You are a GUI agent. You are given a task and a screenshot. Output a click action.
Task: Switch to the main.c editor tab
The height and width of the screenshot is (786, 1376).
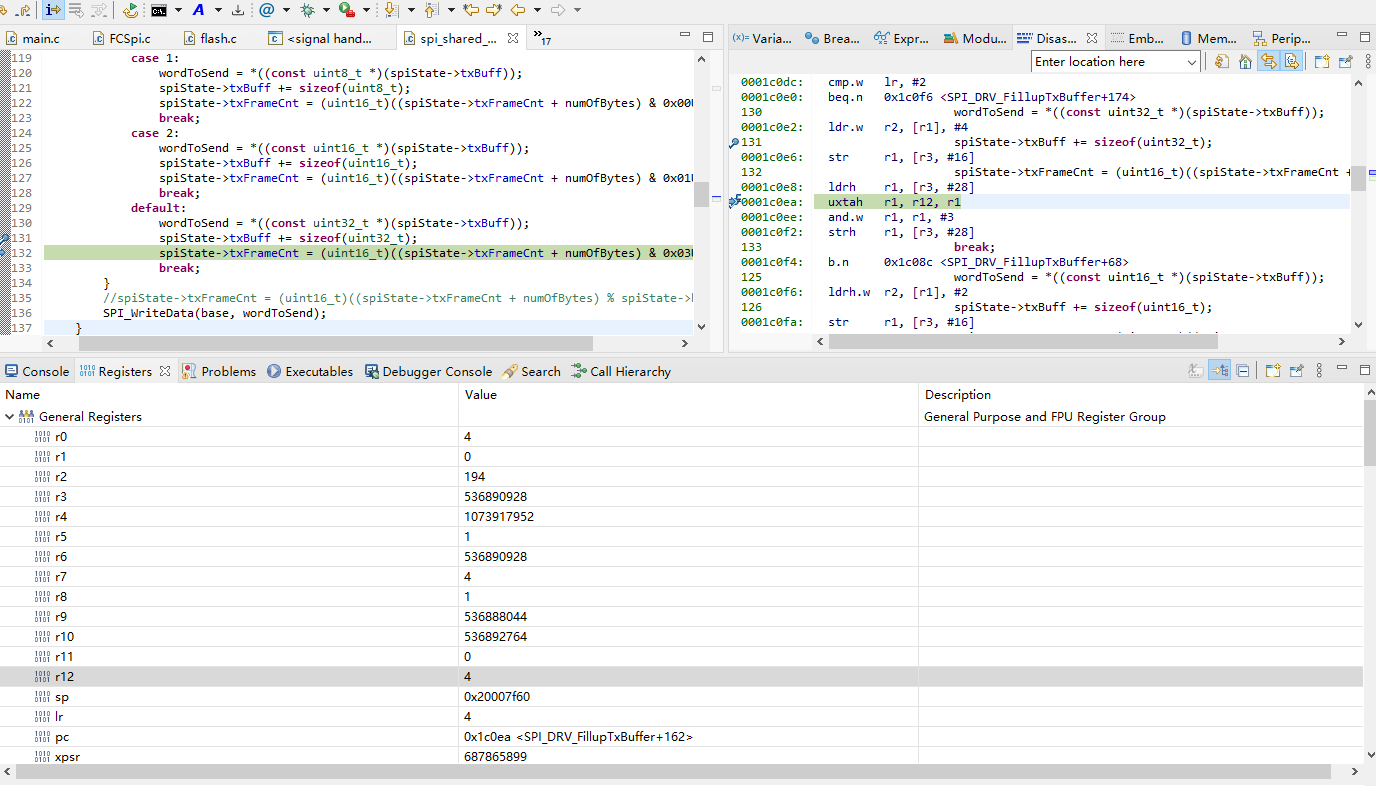tap(33, 38)
